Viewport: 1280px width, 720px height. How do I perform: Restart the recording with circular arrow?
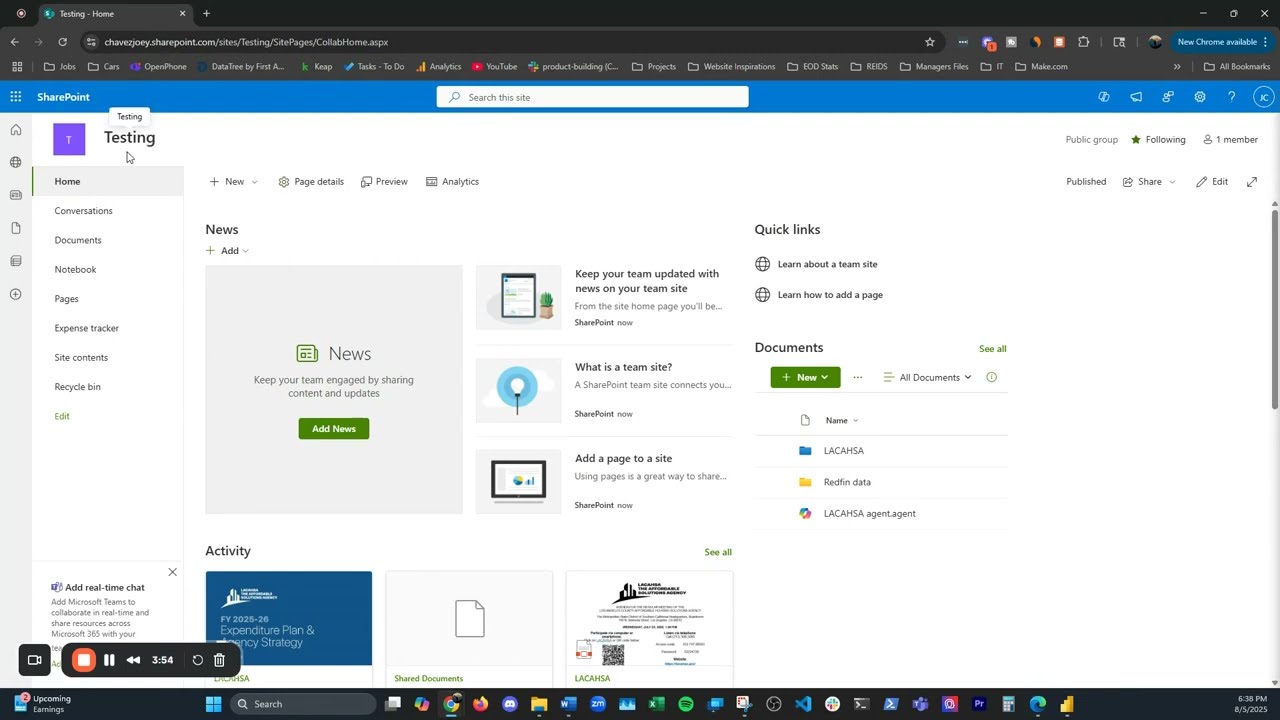[x=197, y=660]
